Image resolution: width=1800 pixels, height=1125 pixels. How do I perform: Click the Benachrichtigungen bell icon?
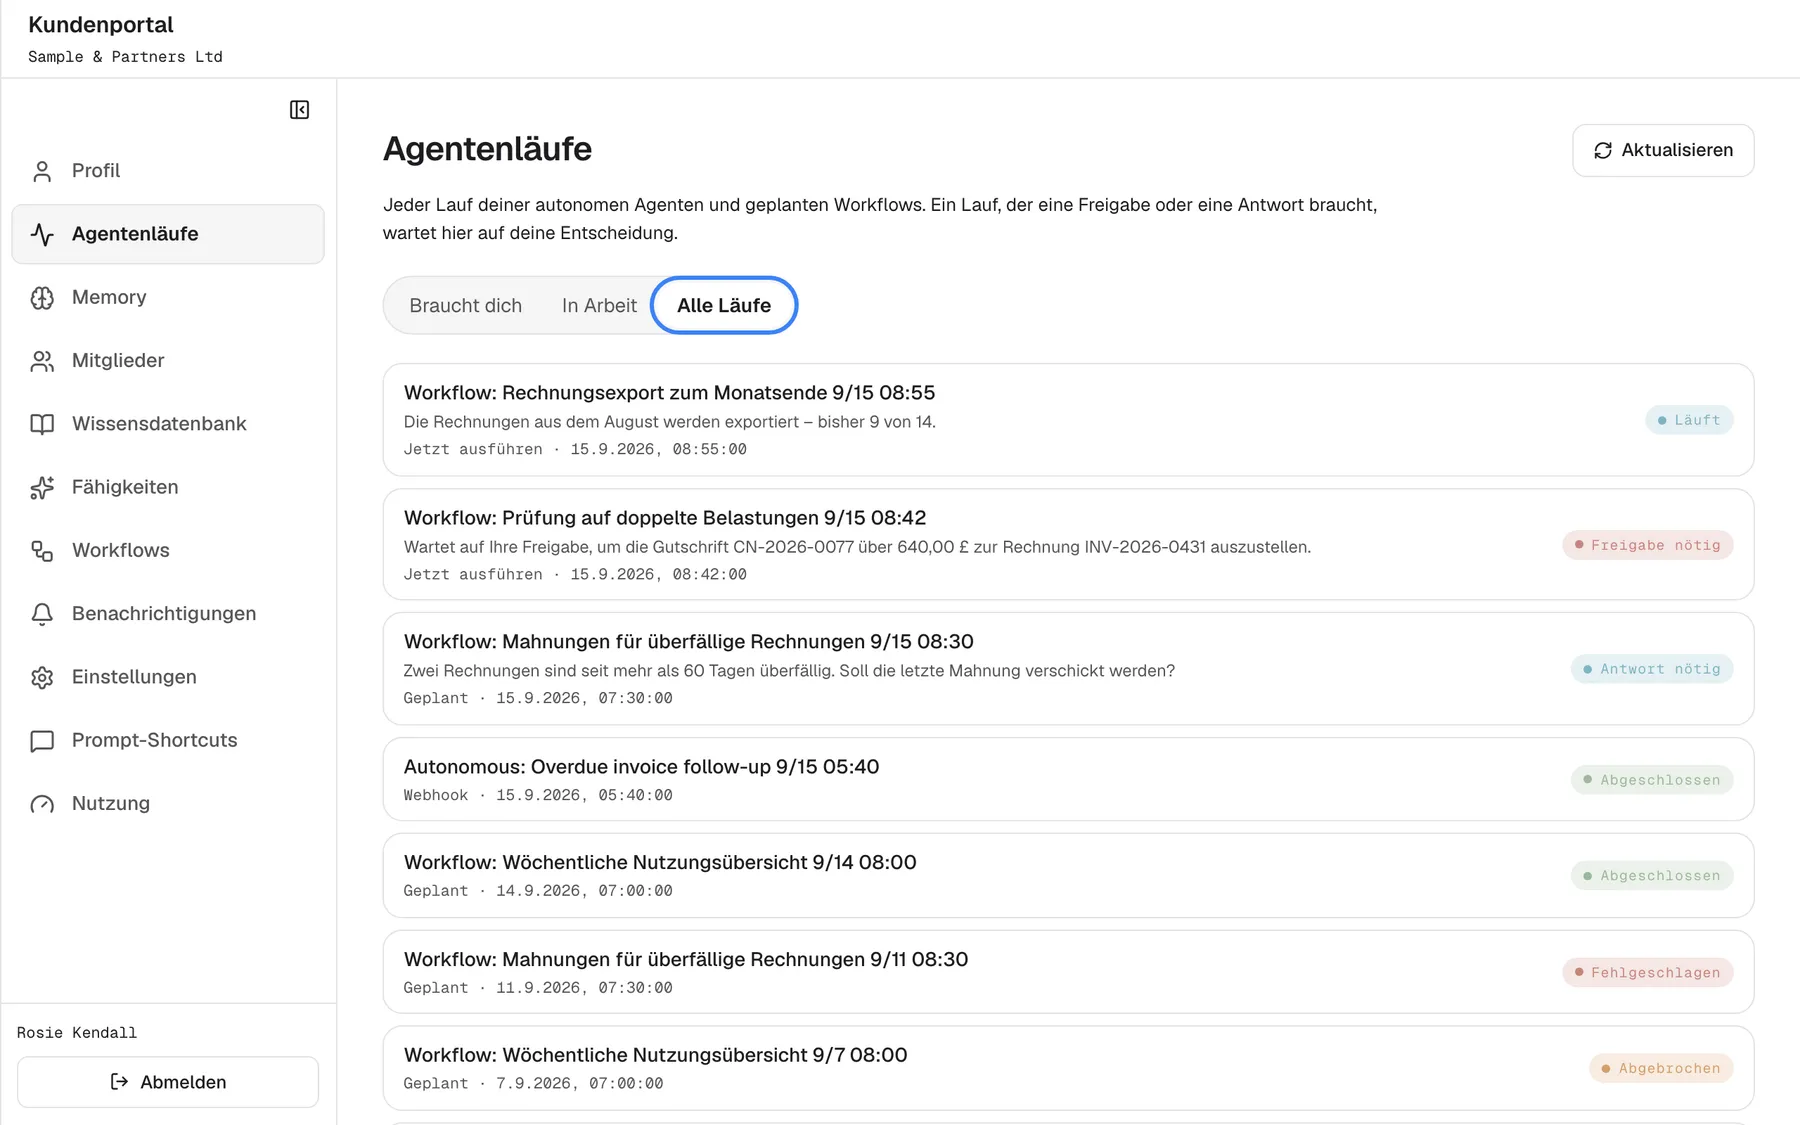point(42,614)
